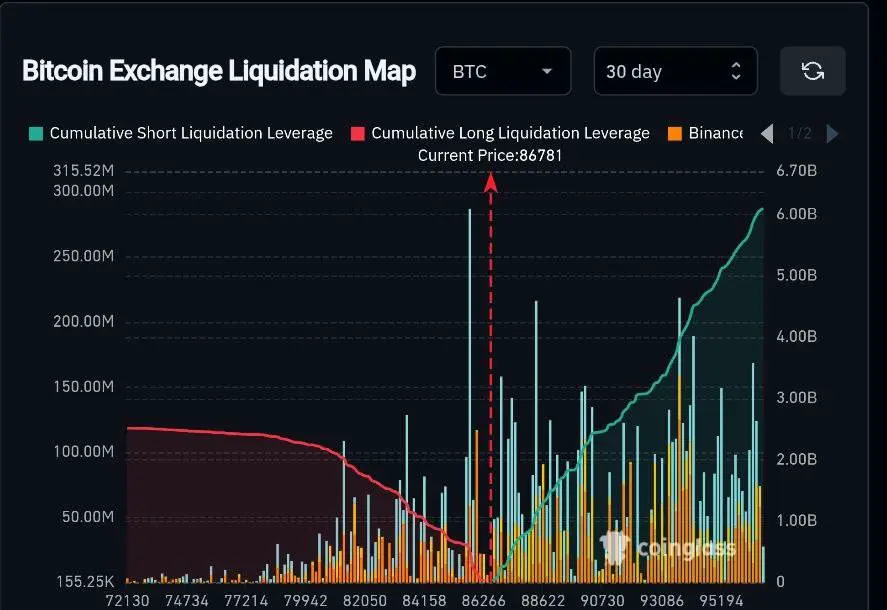Viewport: 887px width, 610px height.
Task: Click the tallest liquidation bar near 85700
Action: point(470,396)
